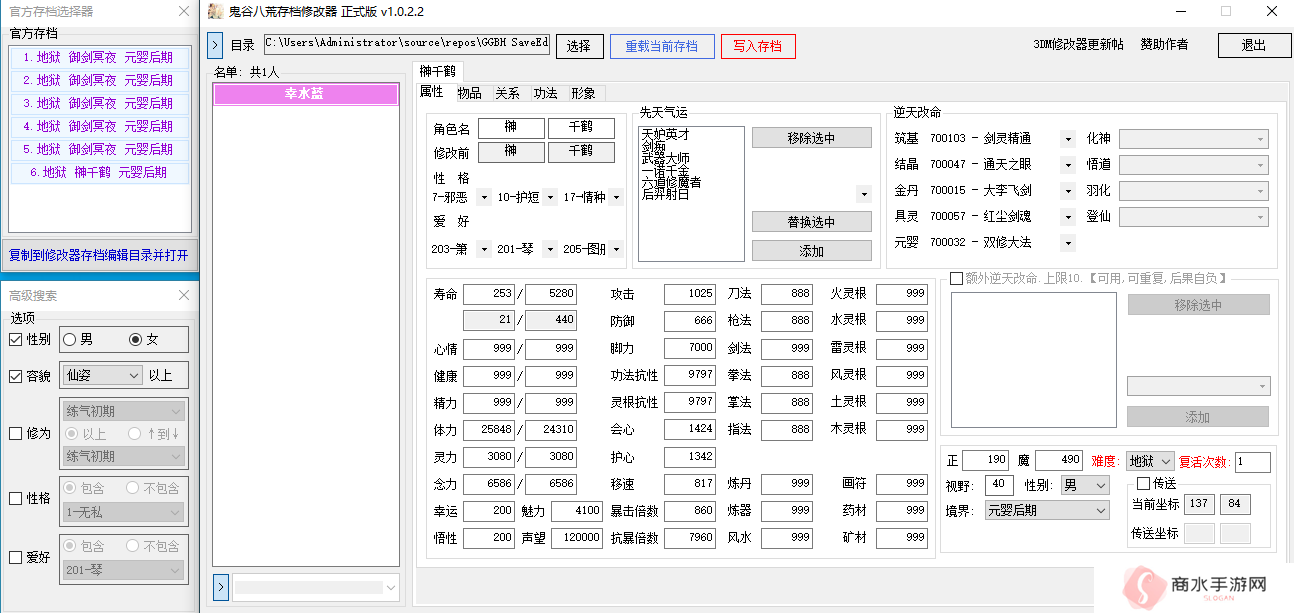
Task: Open the 悟道 dropdown
Action: 1194,165
